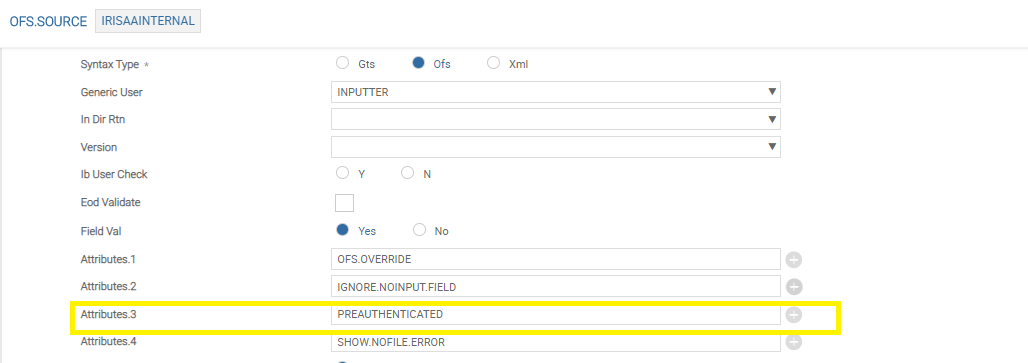Click the IRISAAINTERNAL record tab
This screenshot has width=1028, height=363.
pyautogui.click(x=148, y=21)
